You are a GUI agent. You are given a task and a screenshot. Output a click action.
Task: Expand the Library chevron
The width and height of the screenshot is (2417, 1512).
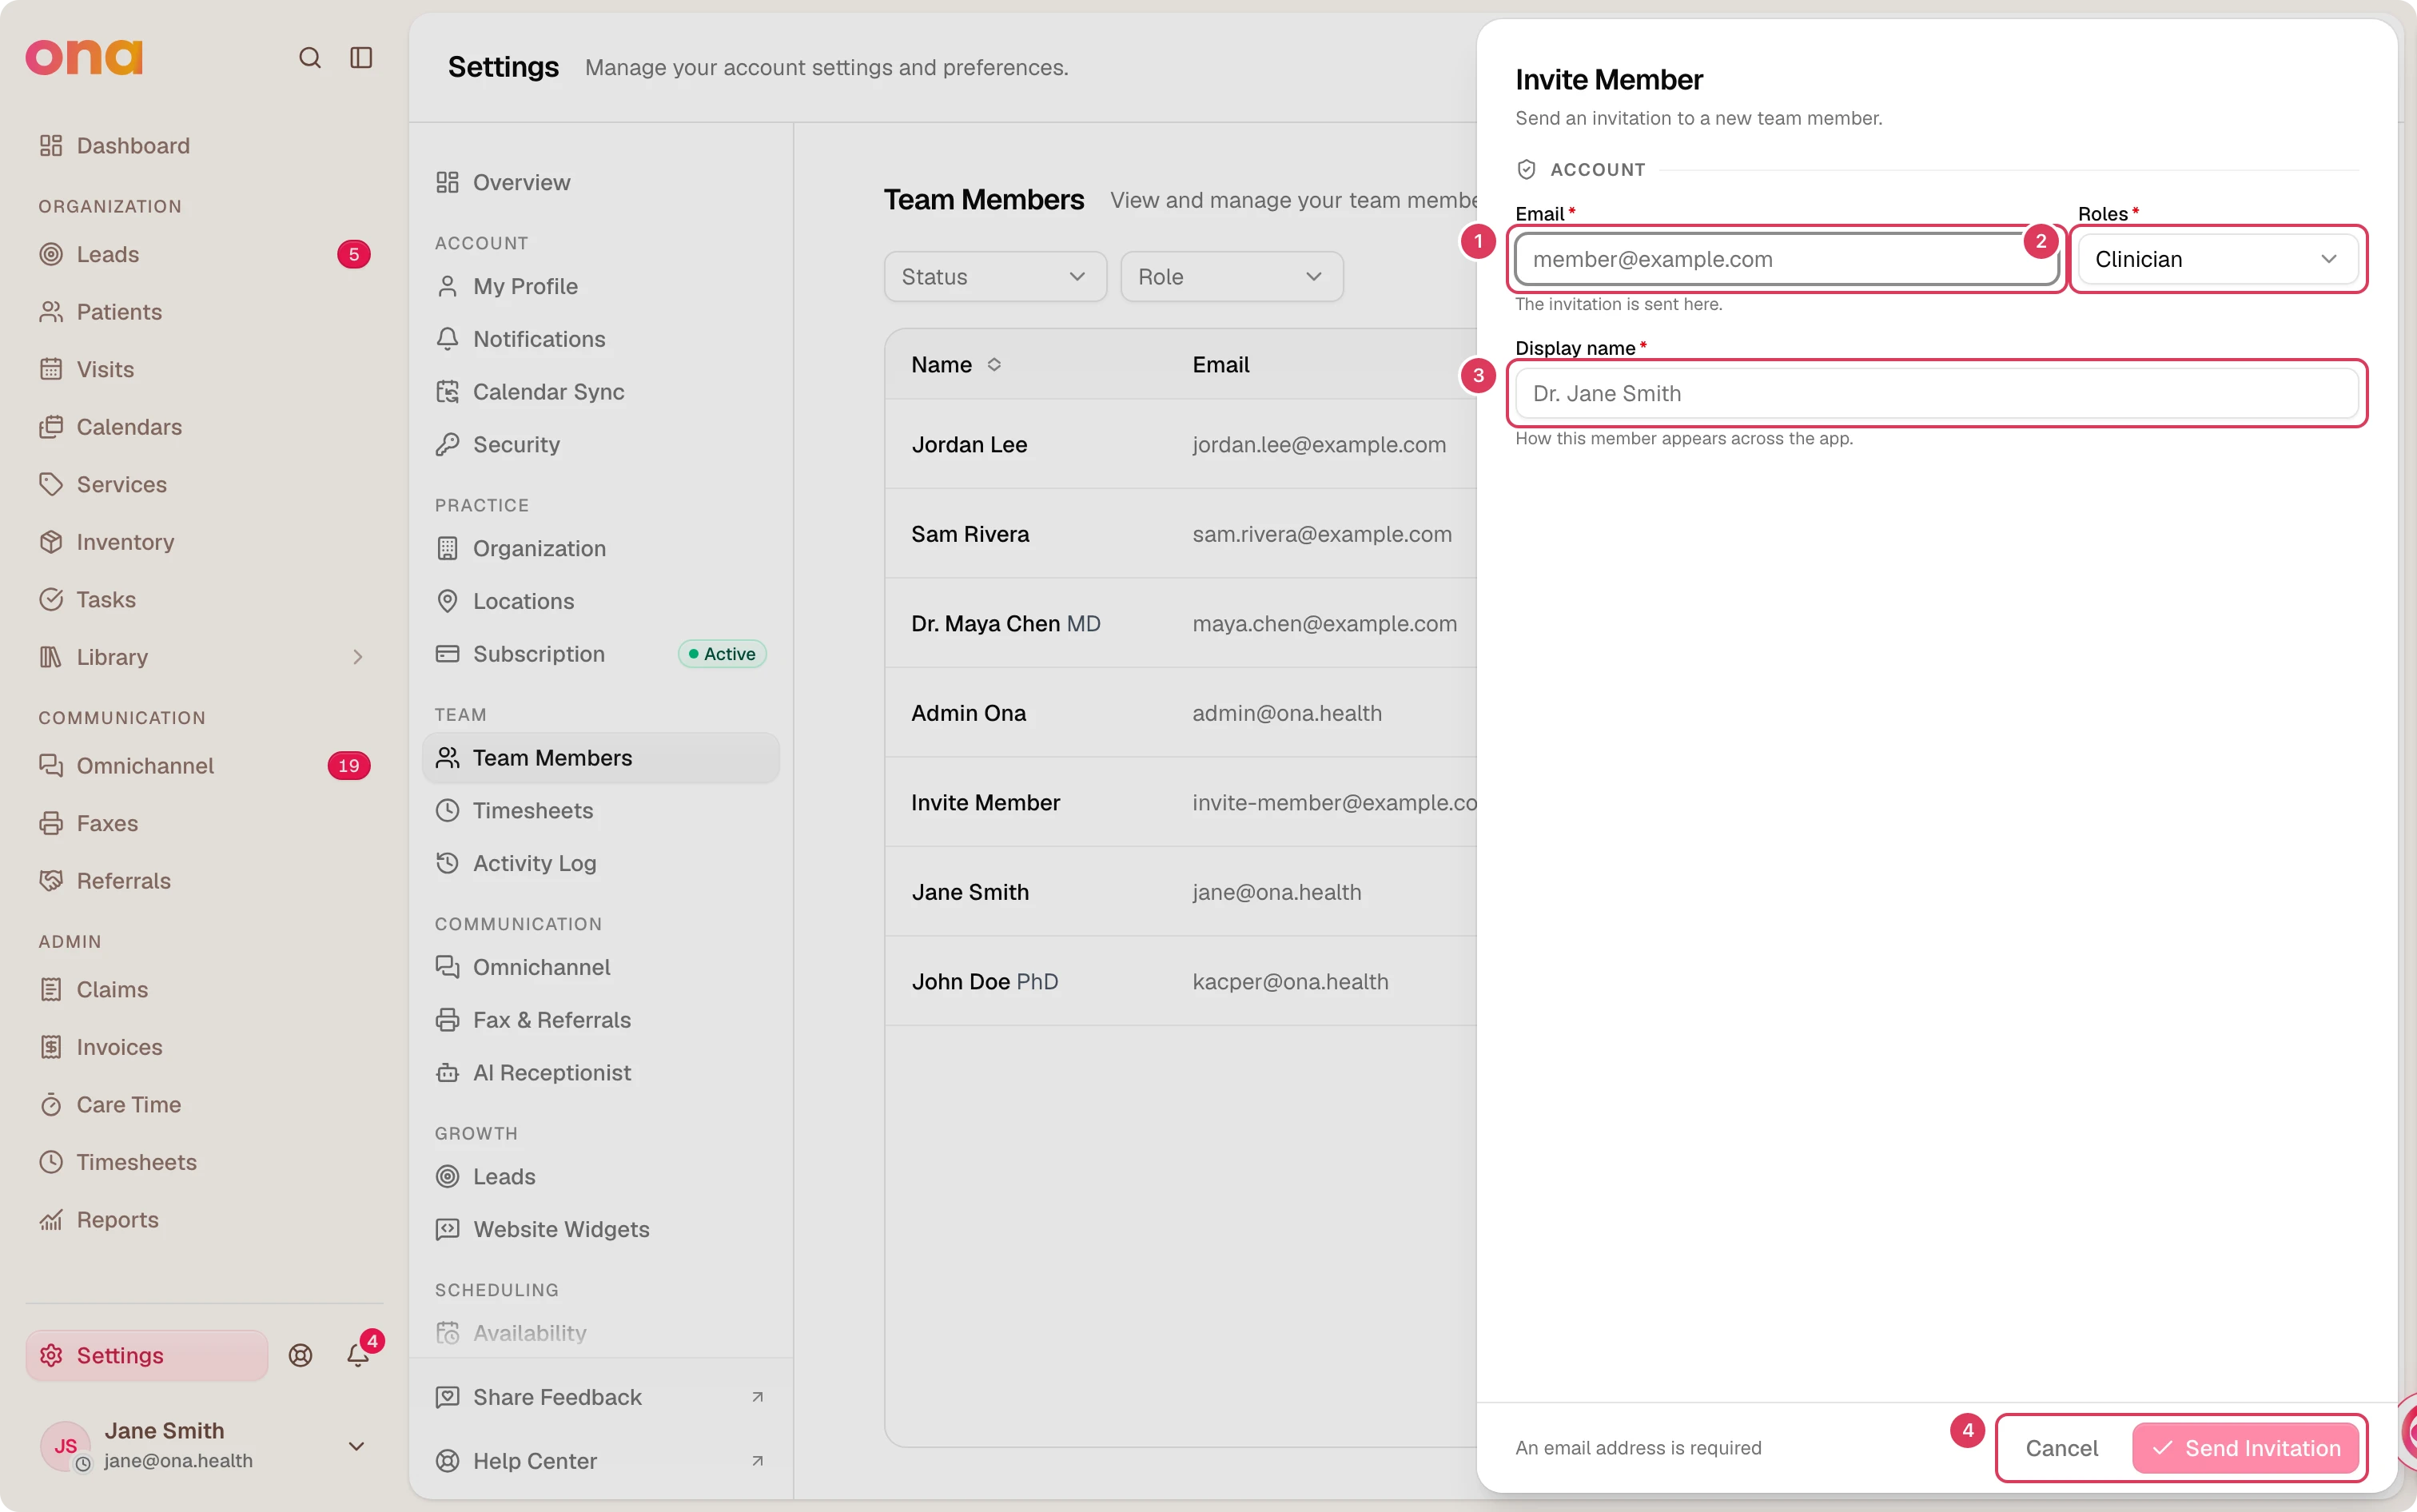358,657
